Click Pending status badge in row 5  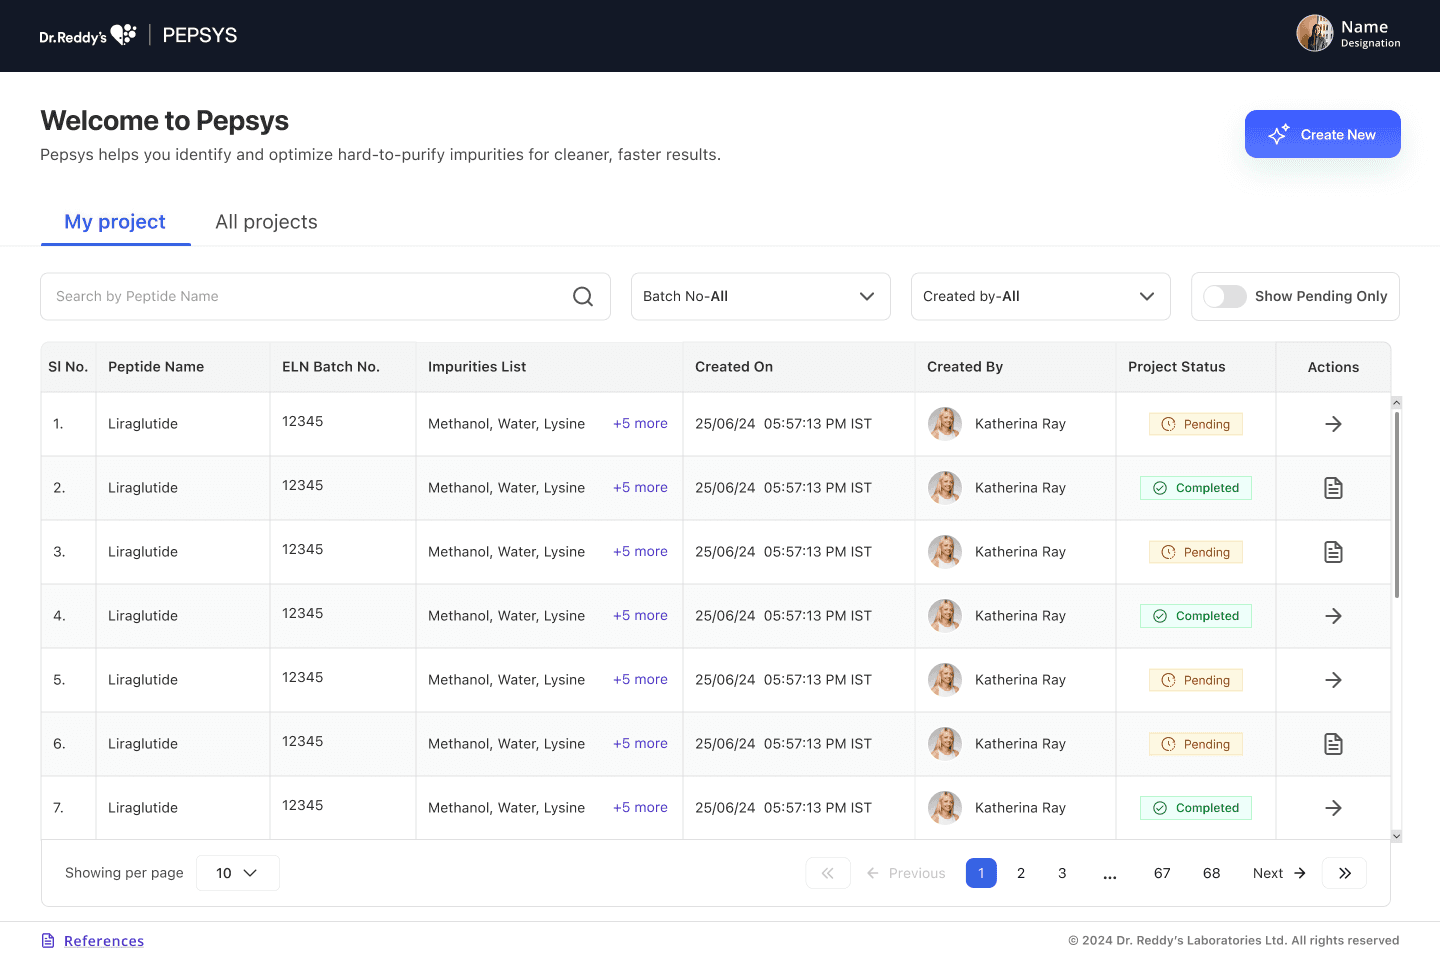(1196, 680)
